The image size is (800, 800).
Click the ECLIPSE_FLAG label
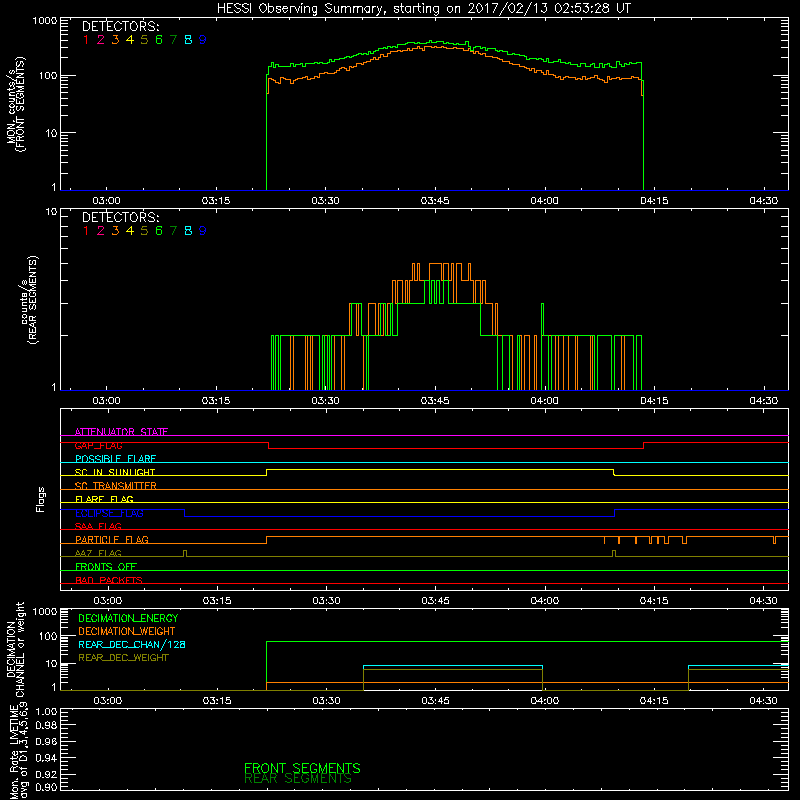coord(109,513)
